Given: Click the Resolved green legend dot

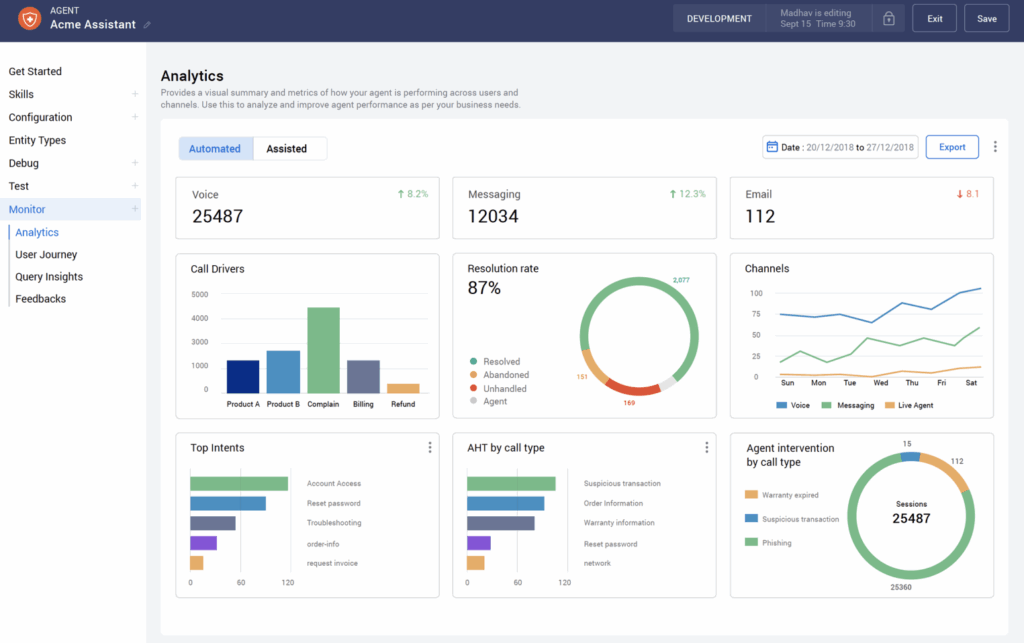Looking at the screenshot, I should (x=472, y=362).
